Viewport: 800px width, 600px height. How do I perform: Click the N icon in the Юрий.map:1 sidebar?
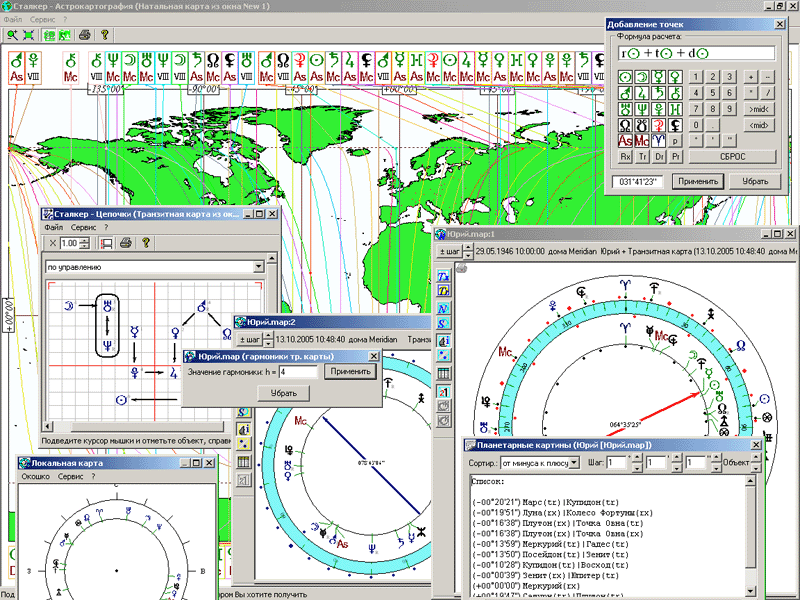[443, 308]
